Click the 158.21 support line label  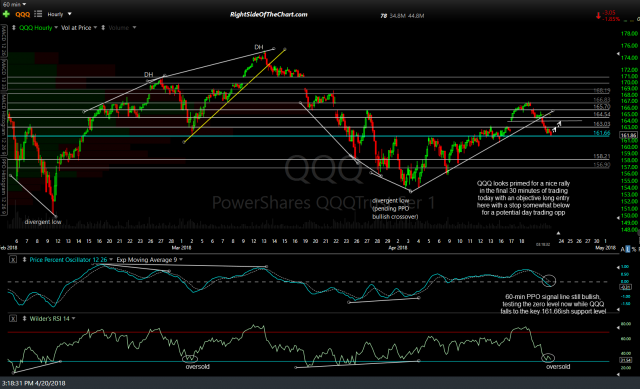(x=602, y=156)
